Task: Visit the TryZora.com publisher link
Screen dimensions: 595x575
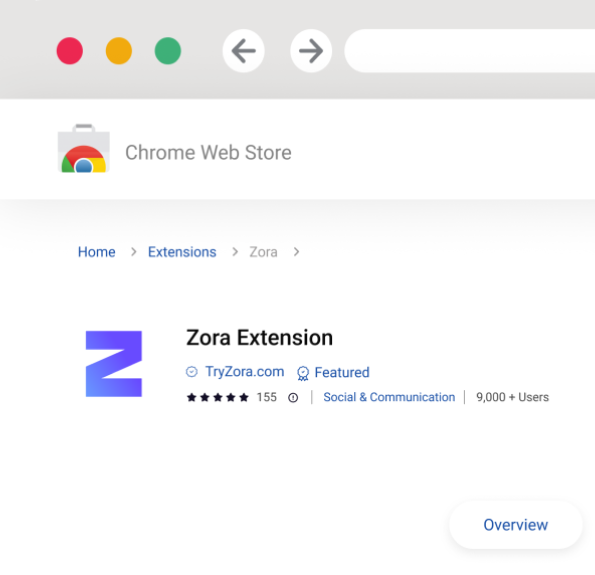Action: [x=245, y=372]
